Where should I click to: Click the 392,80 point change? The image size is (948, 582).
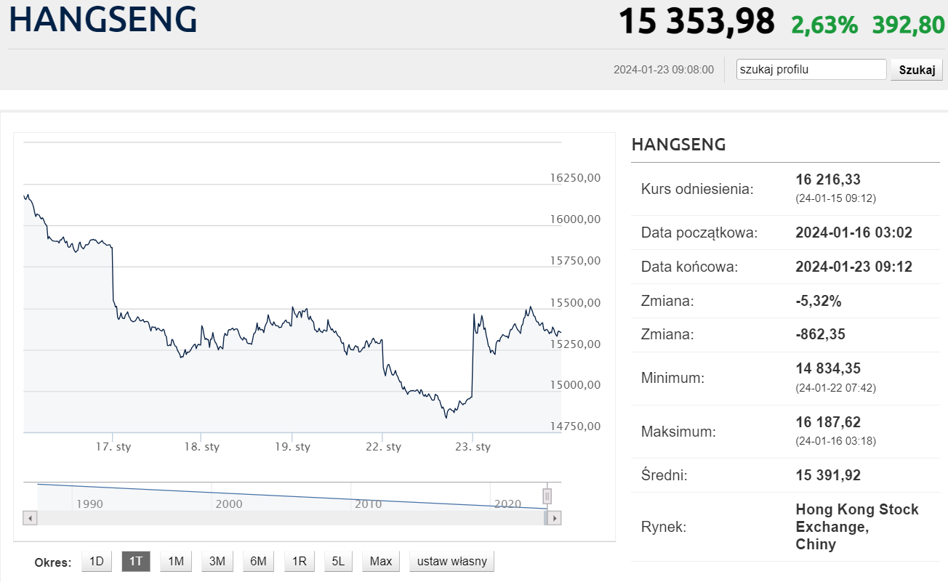[x=908, y=25]
